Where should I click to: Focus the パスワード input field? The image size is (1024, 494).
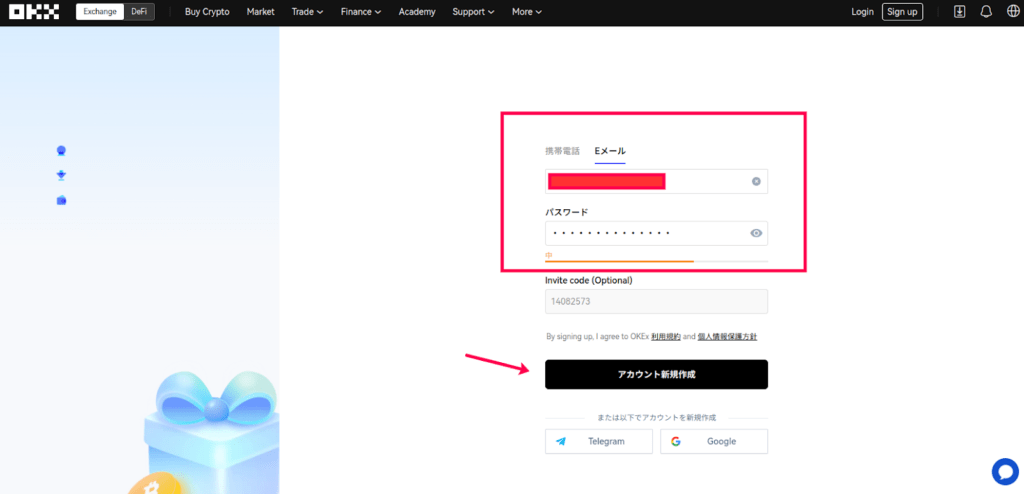point(656,233)
